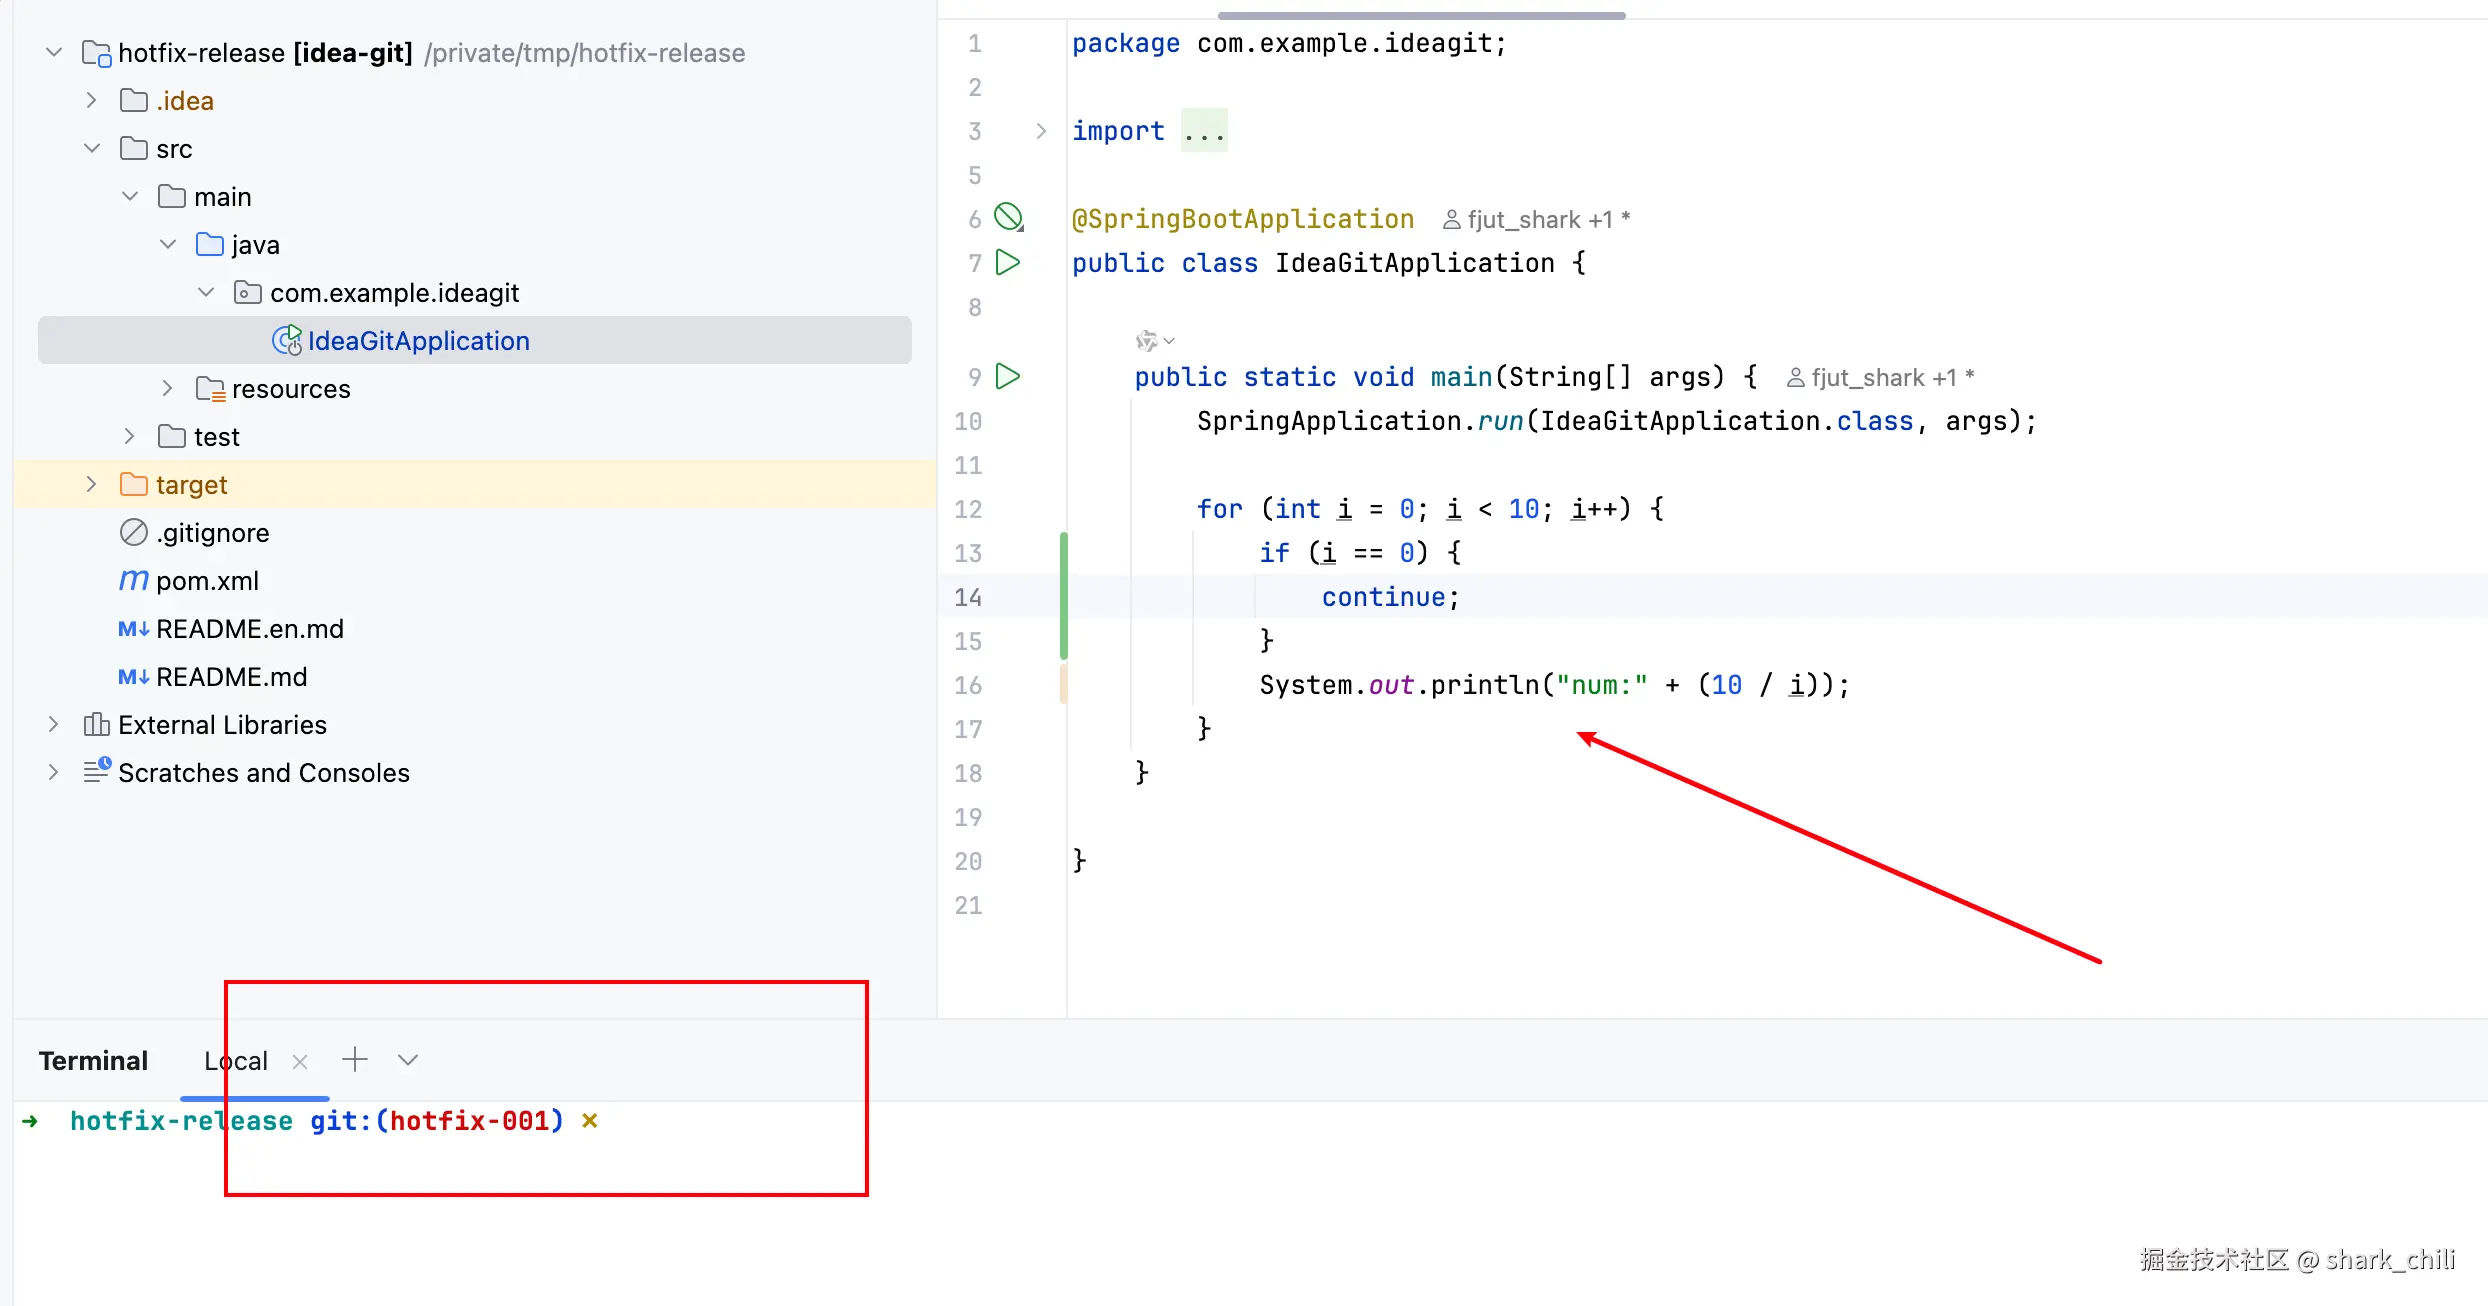The image size is (2488, 1306).
Task: Open README.en.md markdown file
Action: click(249, 629)
